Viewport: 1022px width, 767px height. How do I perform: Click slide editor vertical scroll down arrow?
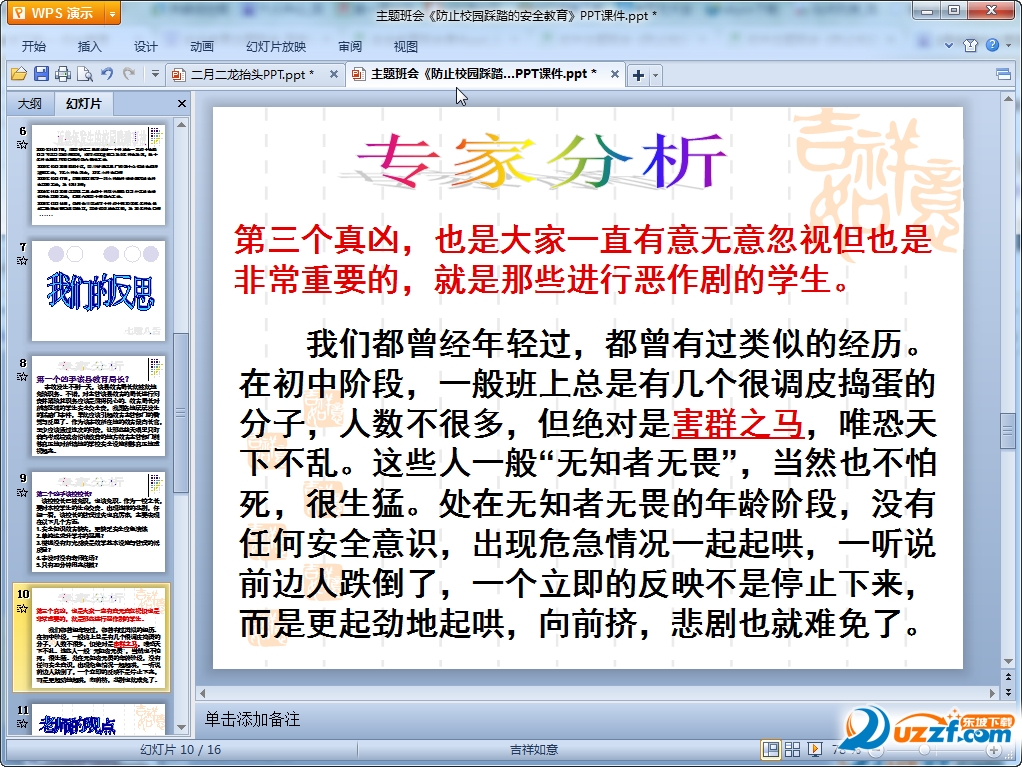point(1008,662)
